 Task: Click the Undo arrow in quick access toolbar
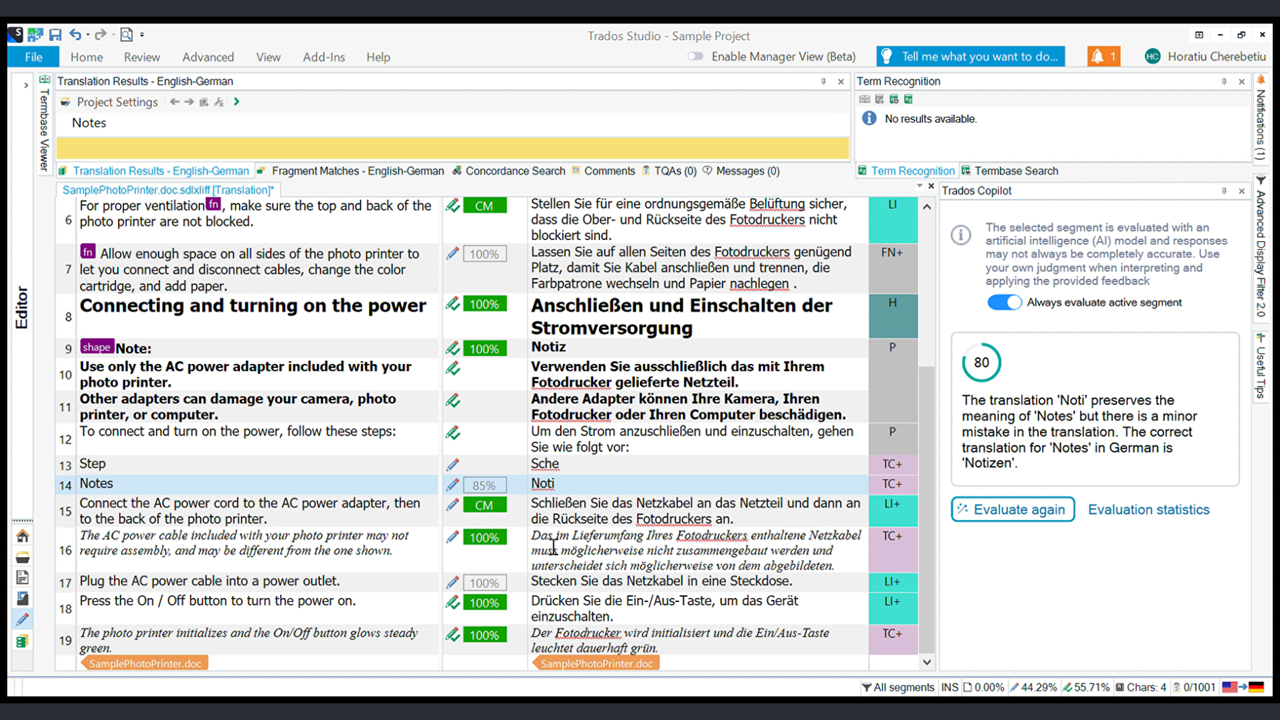click(75, 35)
